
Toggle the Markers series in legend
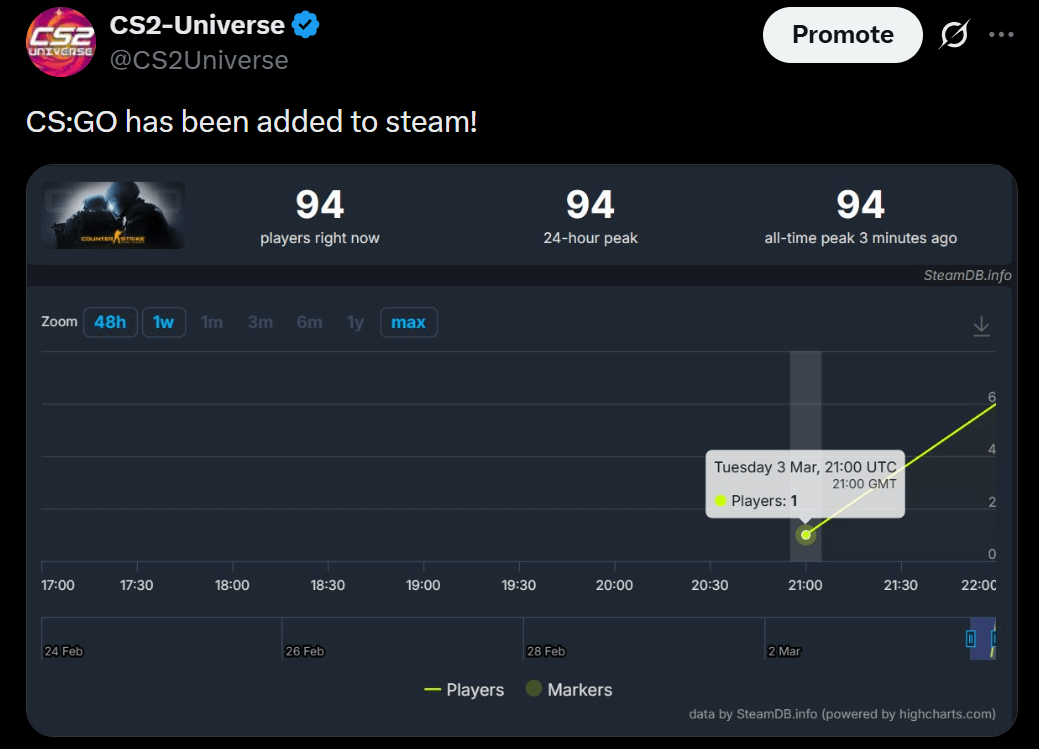568,690
